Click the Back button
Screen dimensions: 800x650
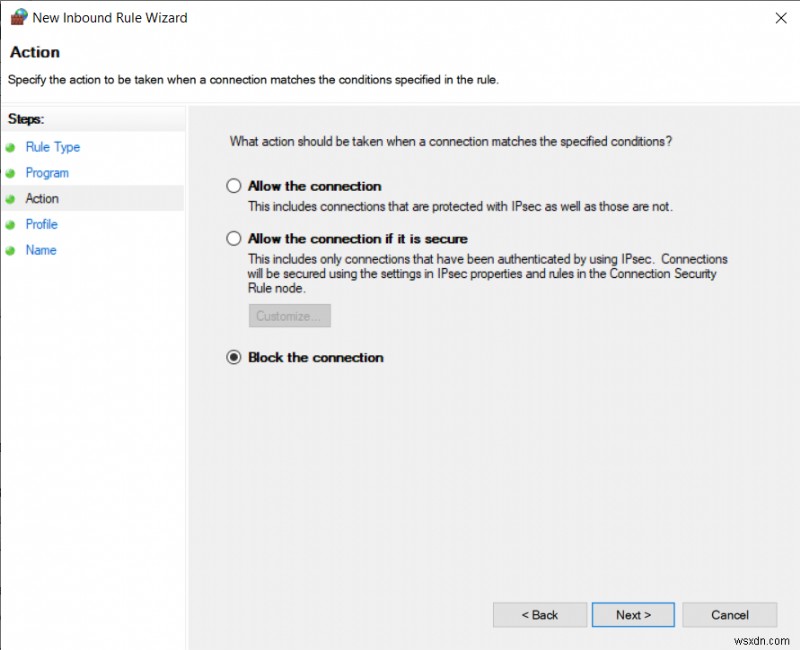pyautogui.click(x=539, y=614)
